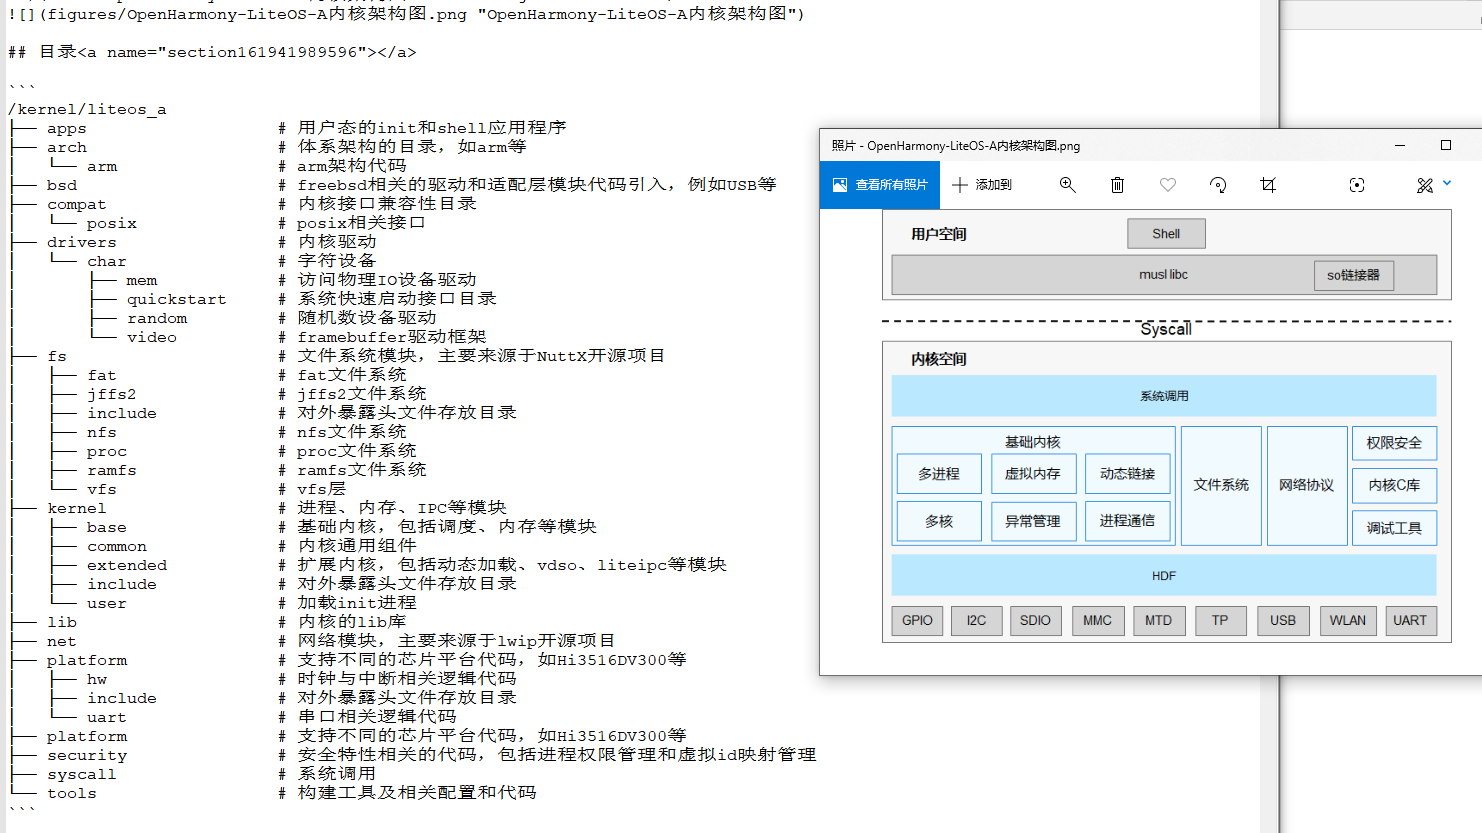1482x833 pixels.
Task: Click the compat tree entry
Action: pos(77,205)
